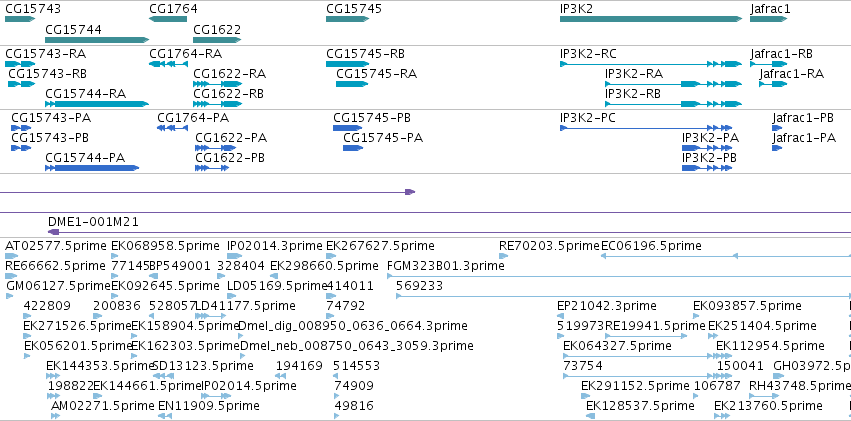Select EST RE19941.5prime
The width and height of the screenshot is (851, 421).
pos(646,336)
